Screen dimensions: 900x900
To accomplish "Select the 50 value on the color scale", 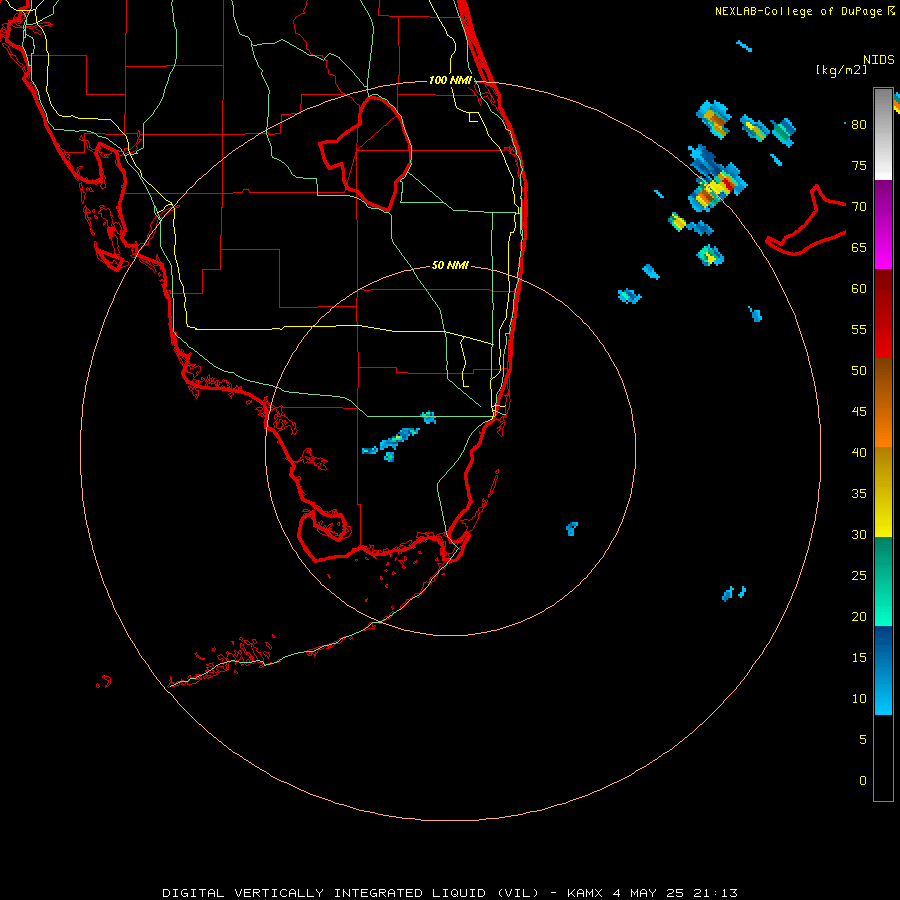I will coord(859,370).
